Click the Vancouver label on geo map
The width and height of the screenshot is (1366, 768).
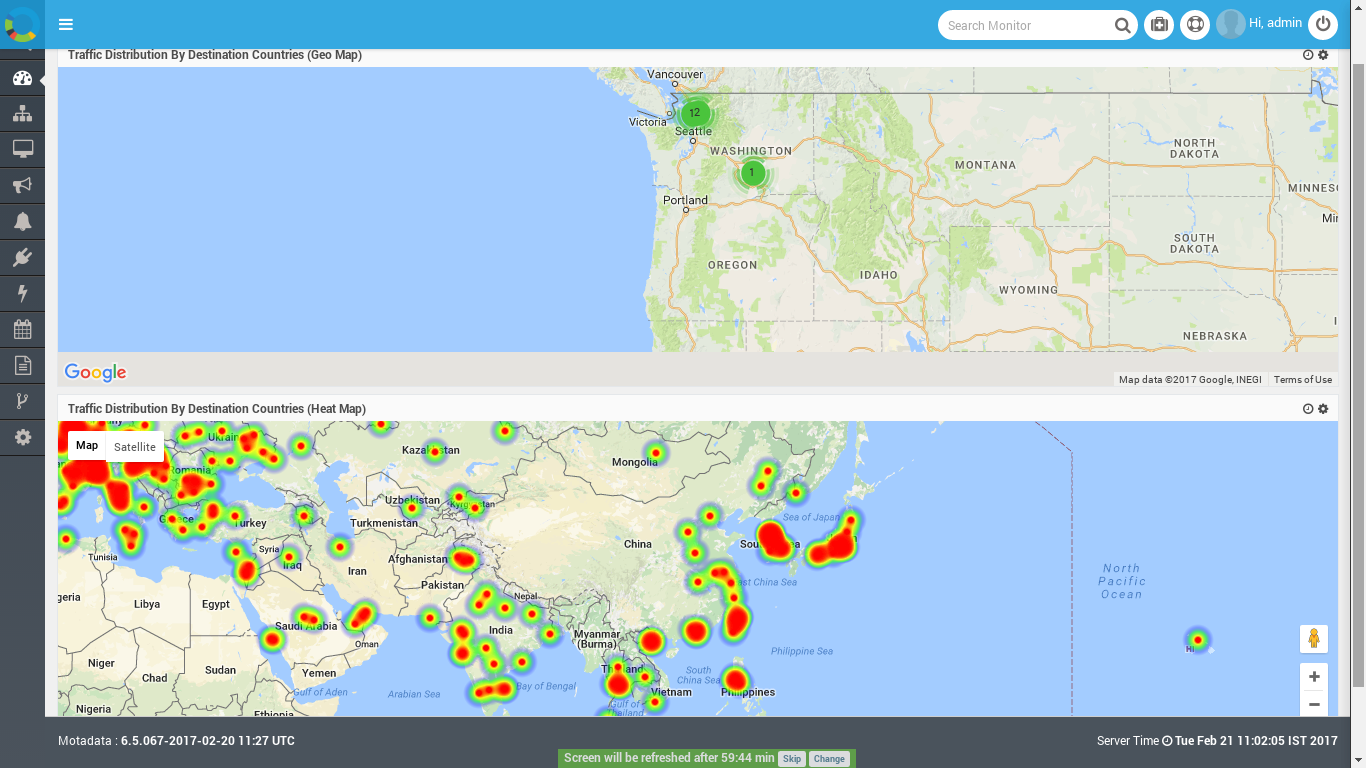coord(675,74)
